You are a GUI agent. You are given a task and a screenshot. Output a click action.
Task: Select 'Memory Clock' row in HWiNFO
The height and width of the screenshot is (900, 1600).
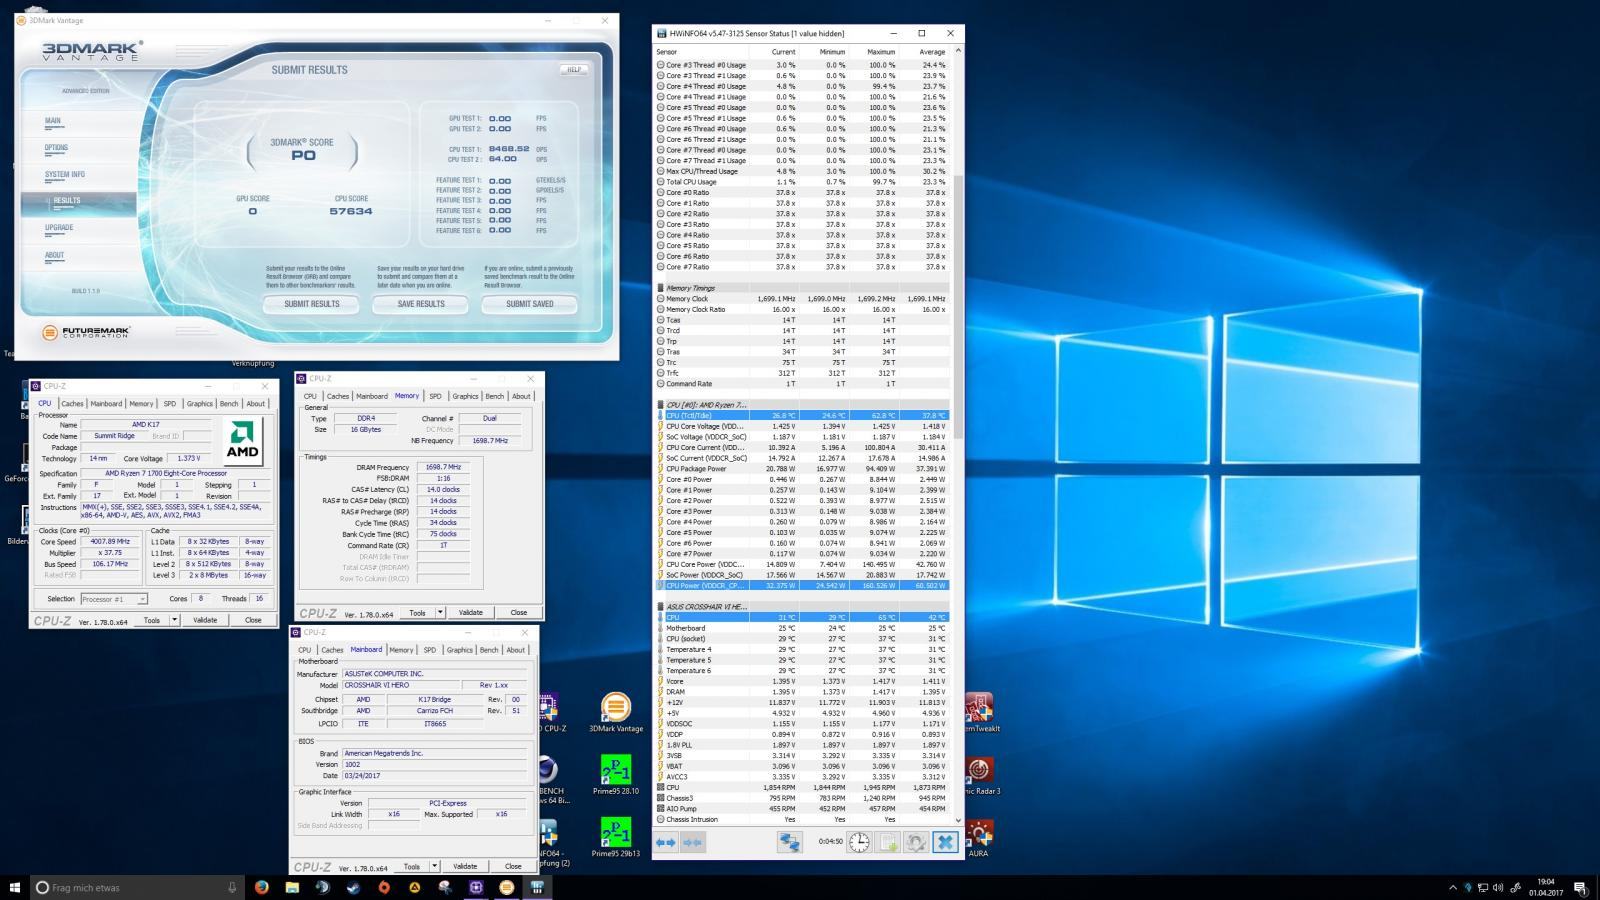tap(802, 299)
